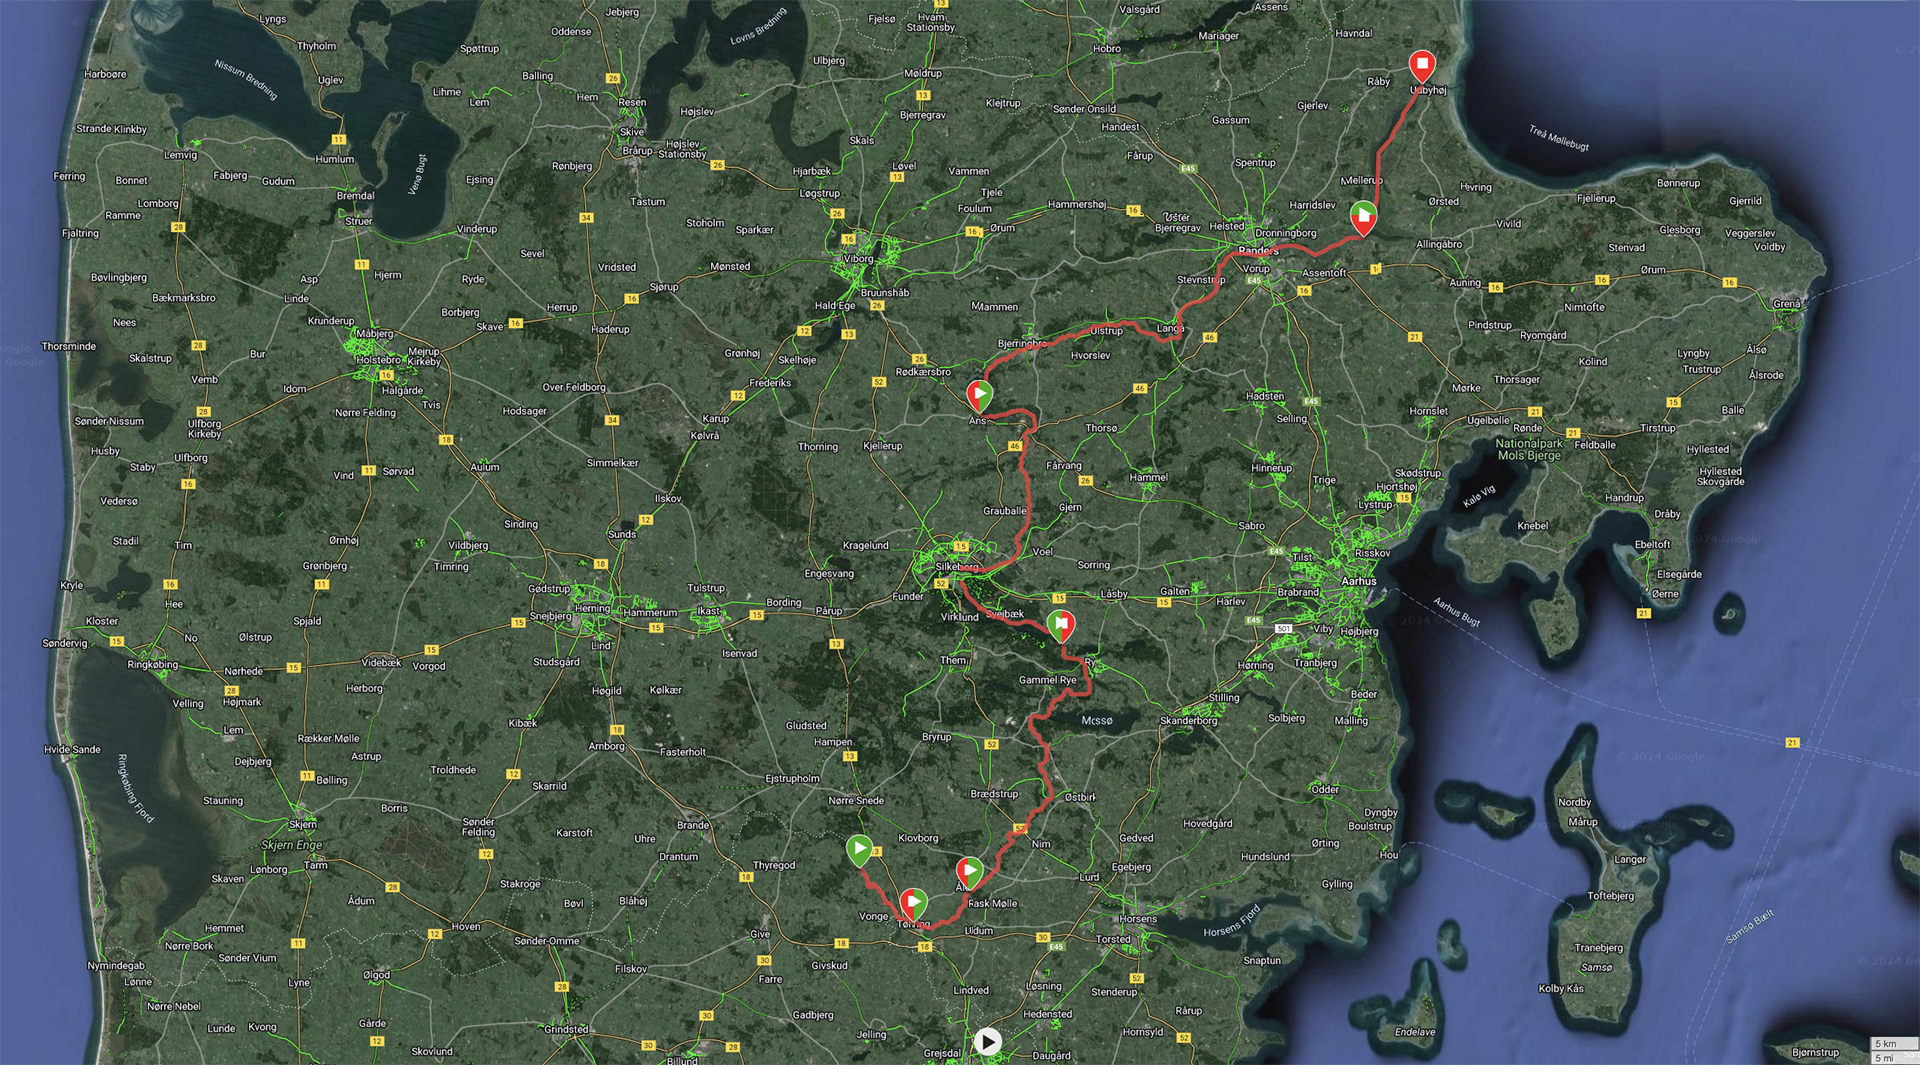The width and height of the screenshot is (1920, 1065).
Task: Click the Ikast town label
Action: [x=708, y=610]
